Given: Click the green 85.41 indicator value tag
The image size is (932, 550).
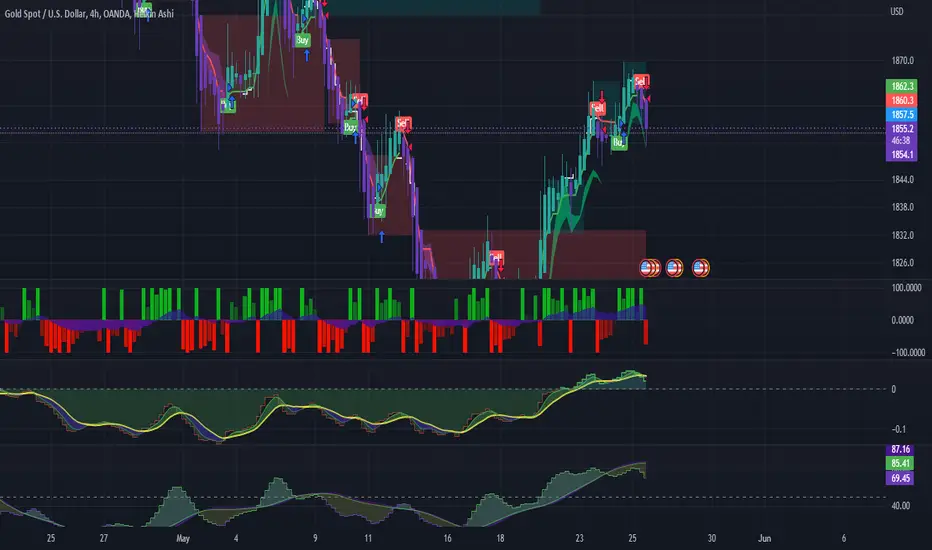Looking at the screenshot, I should click(900, 463).
